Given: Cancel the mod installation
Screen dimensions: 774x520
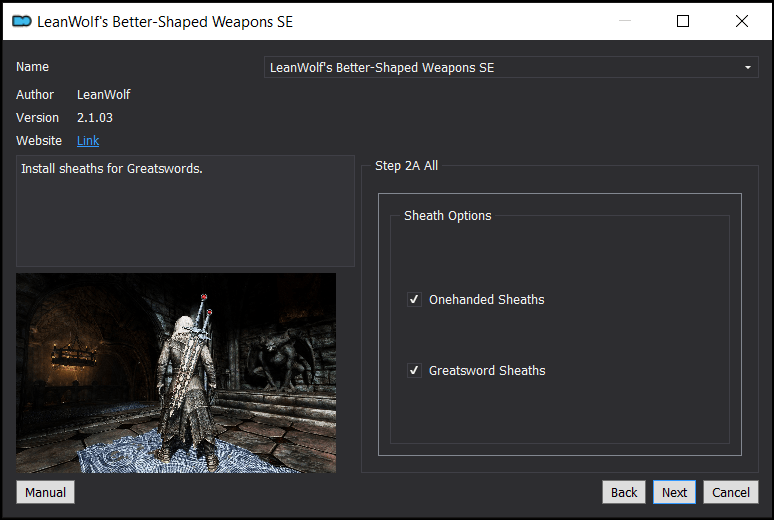Looking at the screenshot, I should [x=730, y=492].
